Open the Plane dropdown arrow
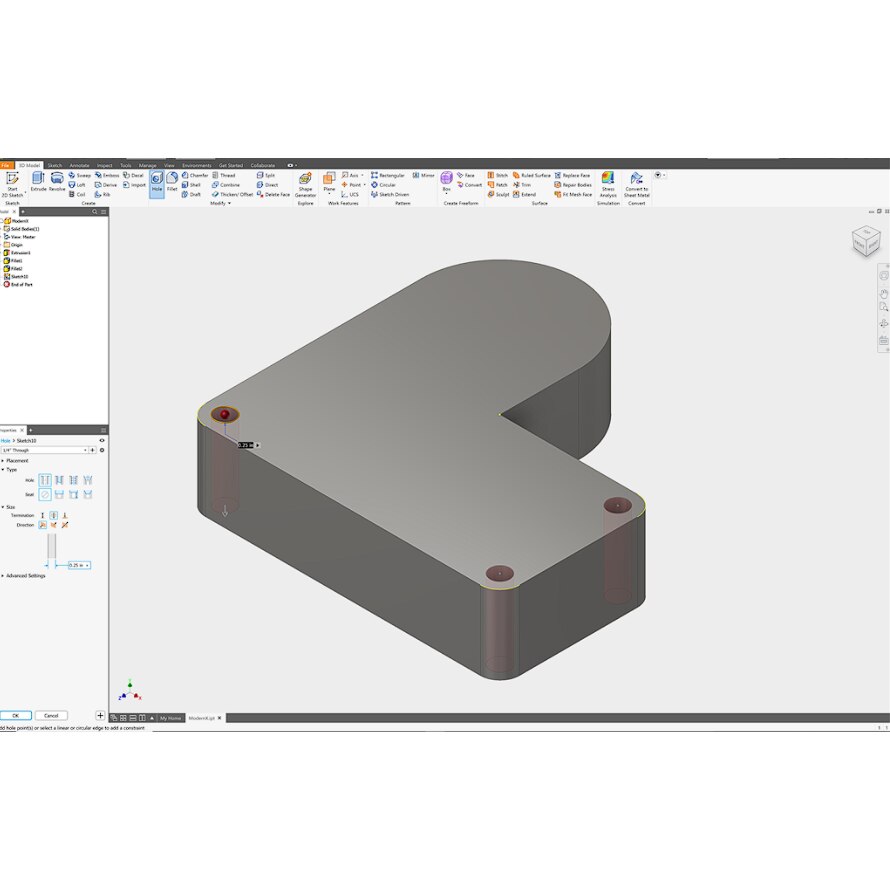Screen dimensions: 890x890 click(329, 194)
